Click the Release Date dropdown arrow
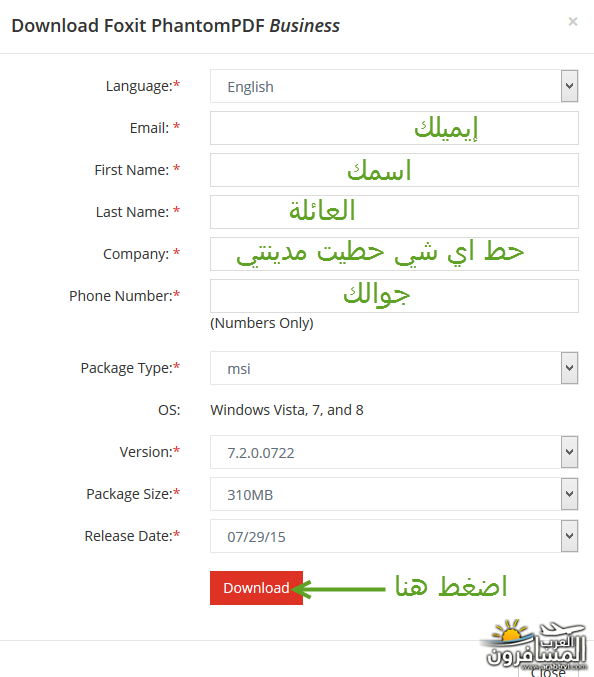The width and height of the screenshot is (594, 677). [x=569, y=536]
